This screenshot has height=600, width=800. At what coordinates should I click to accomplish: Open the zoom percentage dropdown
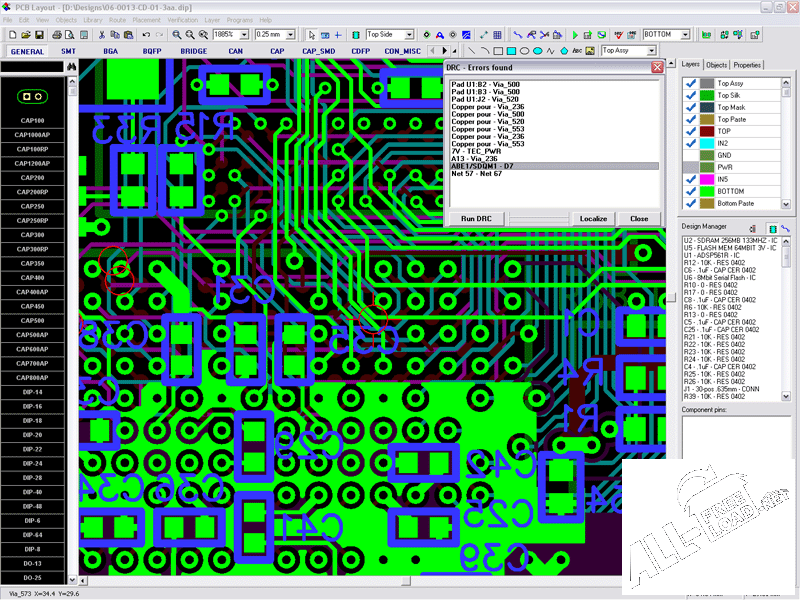click(244, 34)
